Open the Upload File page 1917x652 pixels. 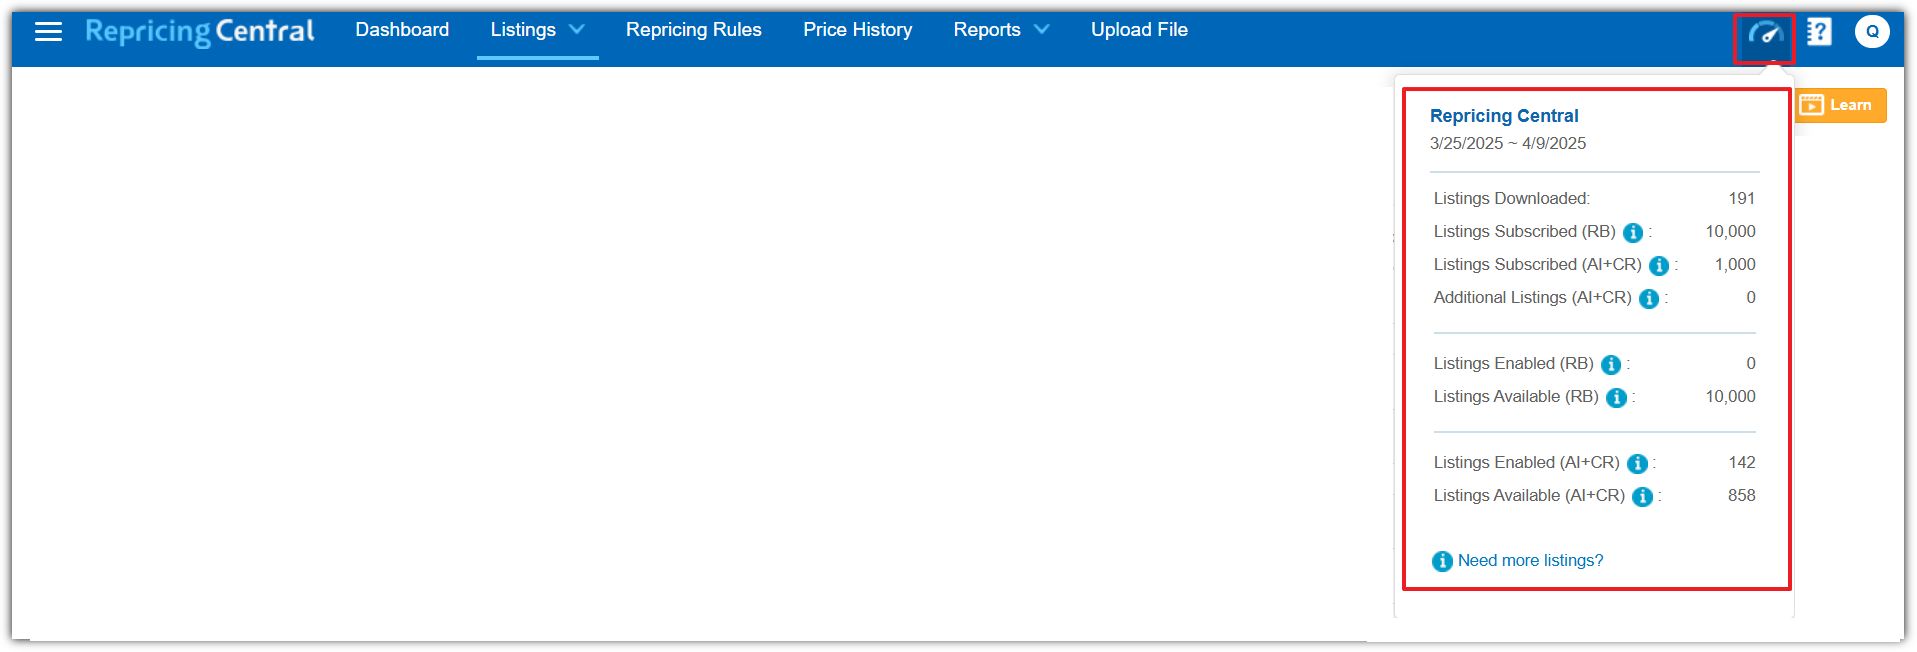[x=1139, y=30]
